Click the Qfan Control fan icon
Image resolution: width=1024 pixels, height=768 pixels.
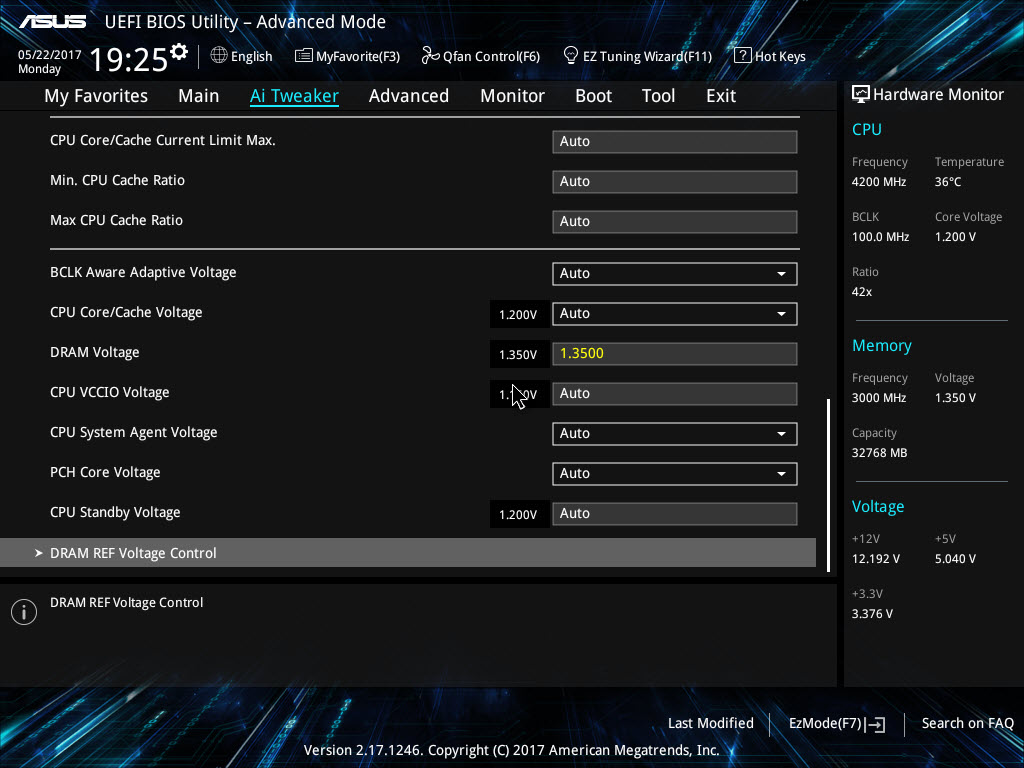point(430,56)
